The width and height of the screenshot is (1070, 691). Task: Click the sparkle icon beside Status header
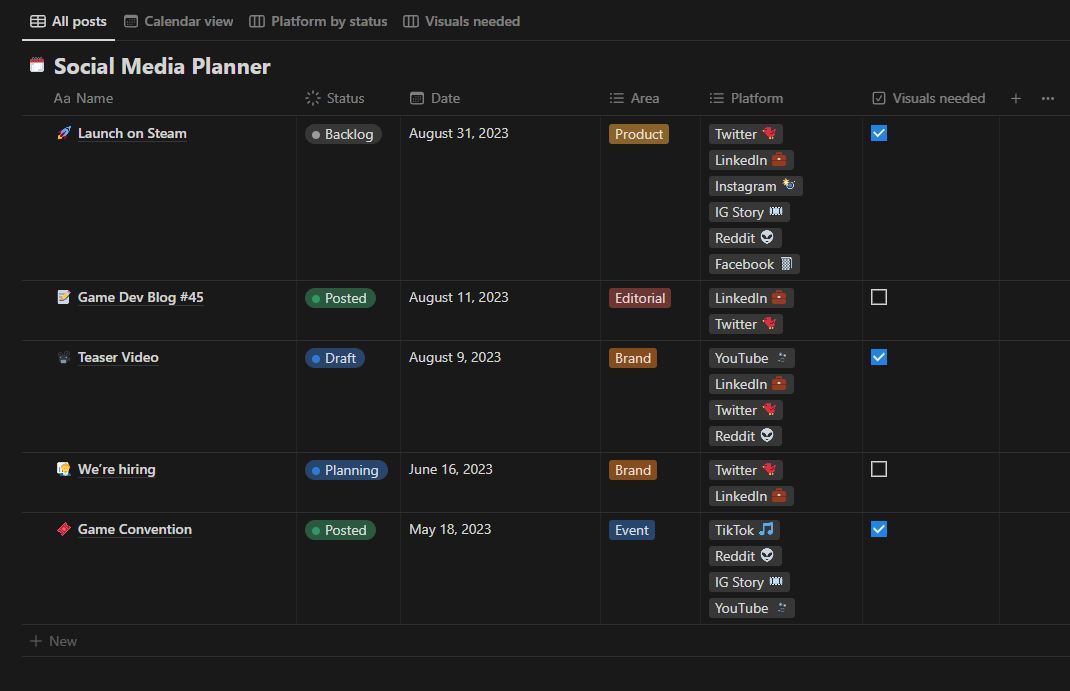(x=314, y=98)
